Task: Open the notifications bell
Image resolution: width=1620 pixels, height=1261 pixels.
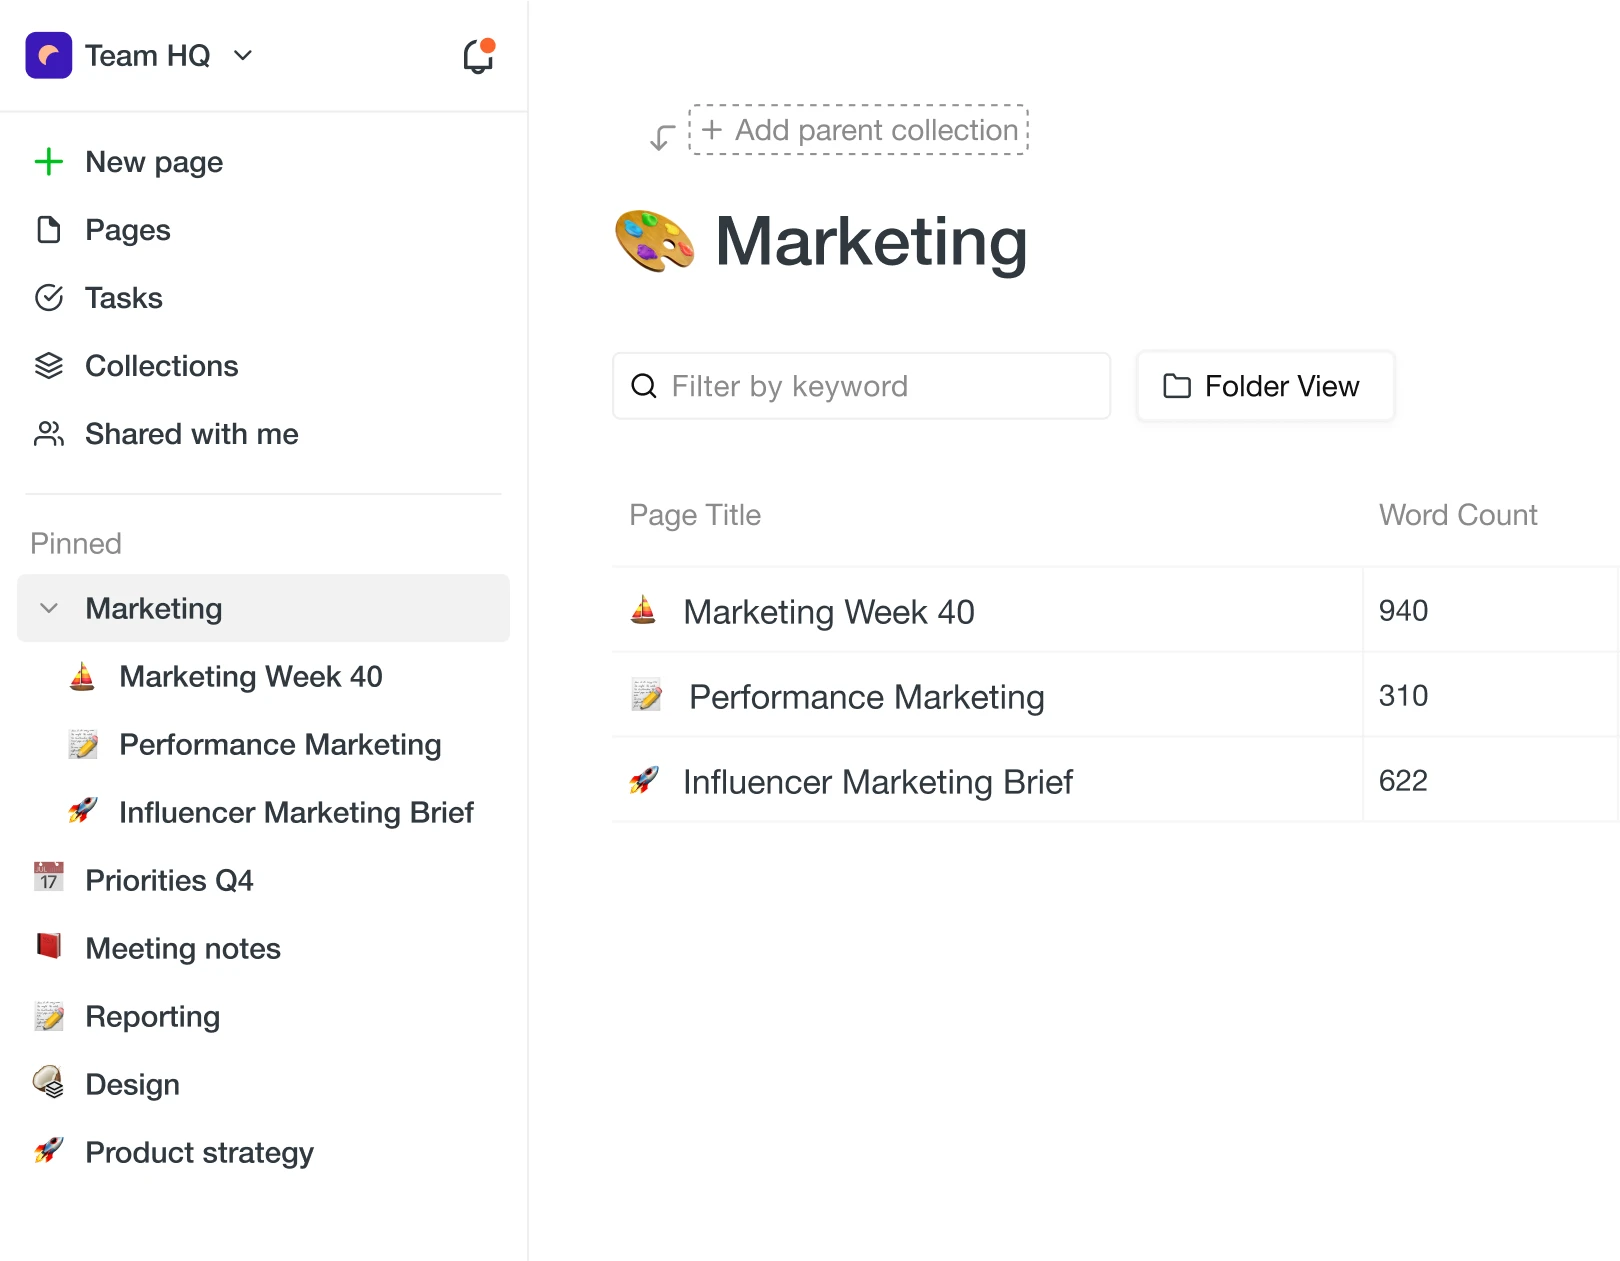Action: click(478, 57)
